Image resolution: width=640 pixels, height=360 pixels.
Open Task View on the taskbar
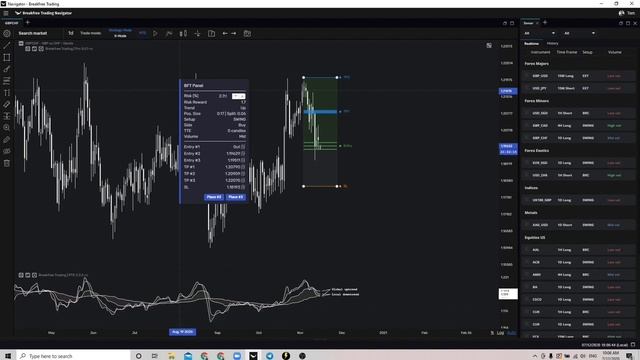tap(155, 356)
